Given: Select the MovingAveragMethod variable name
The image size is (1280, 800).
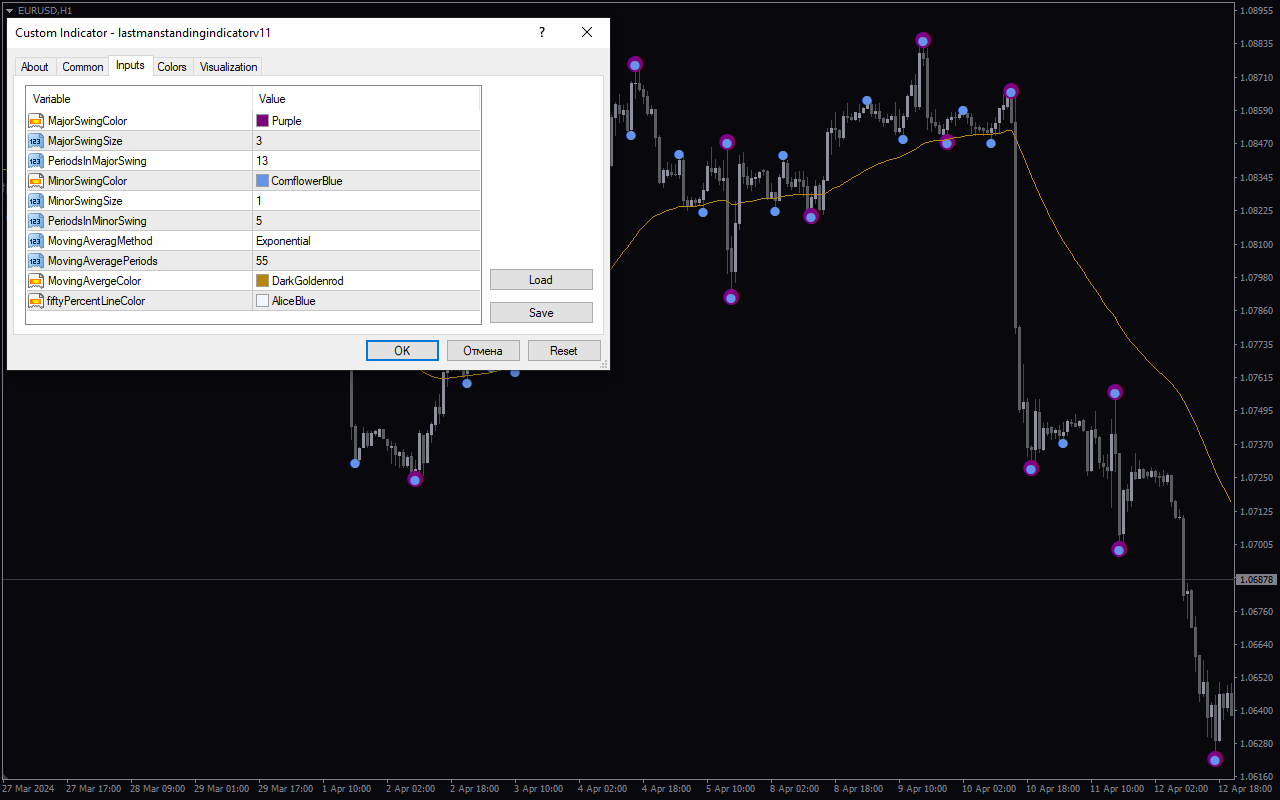Looking at the screenshot, I should click(100, 241).
